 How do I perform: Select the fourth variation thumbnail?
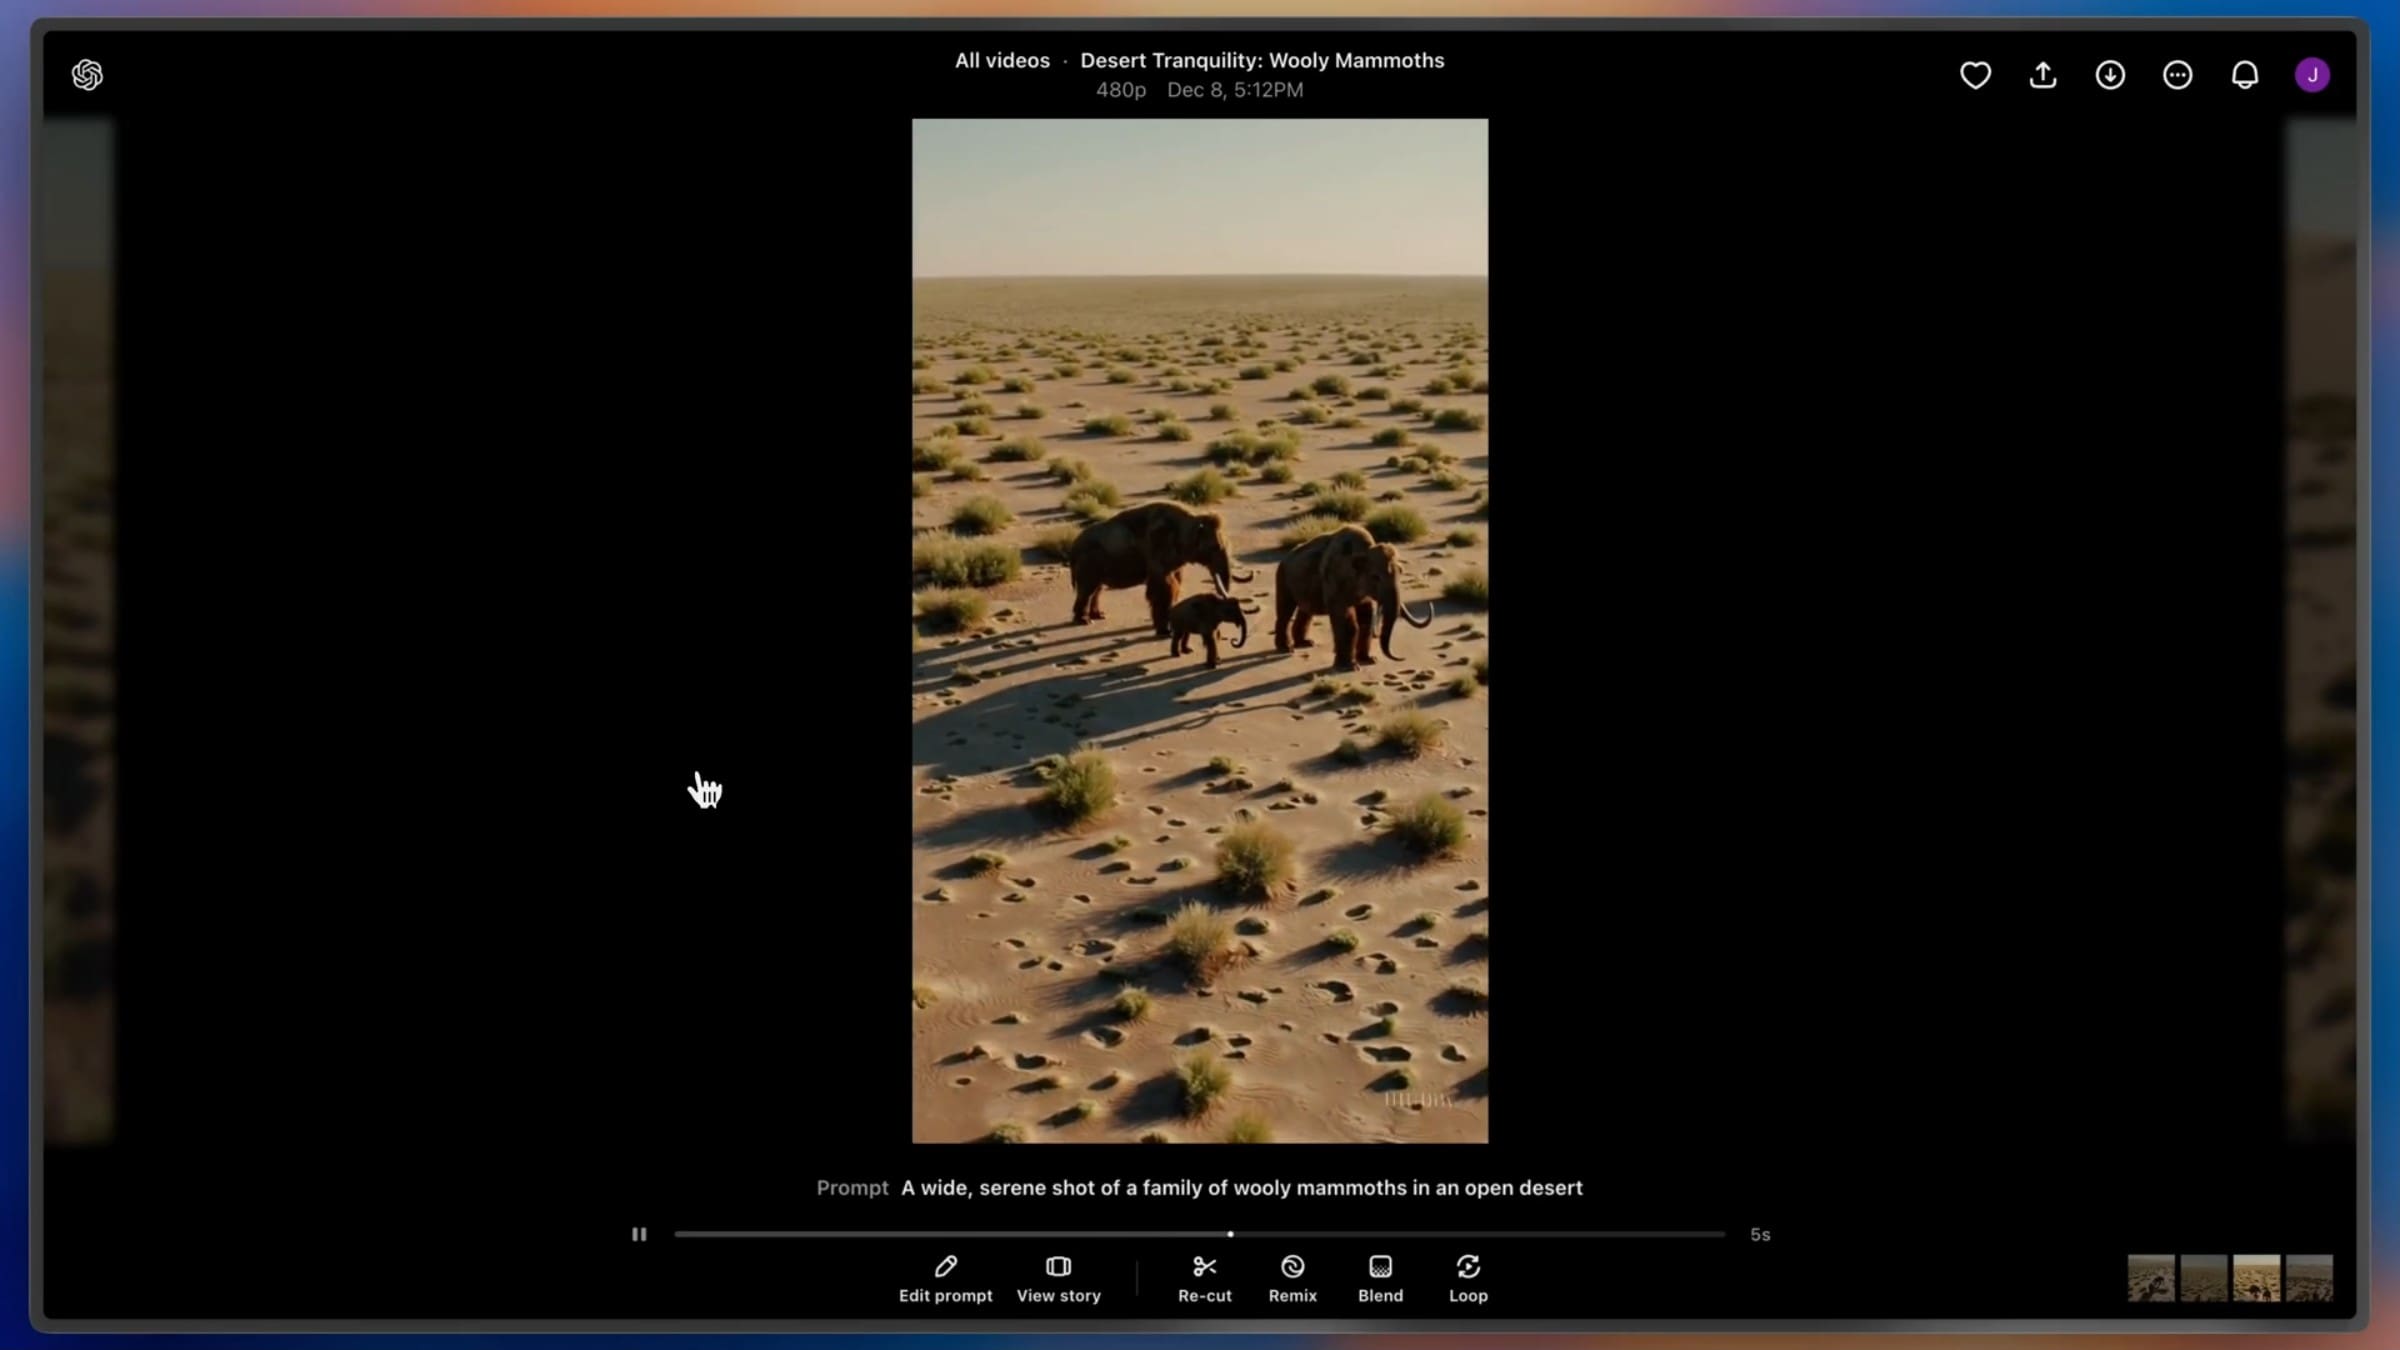click(2309, 1278)
